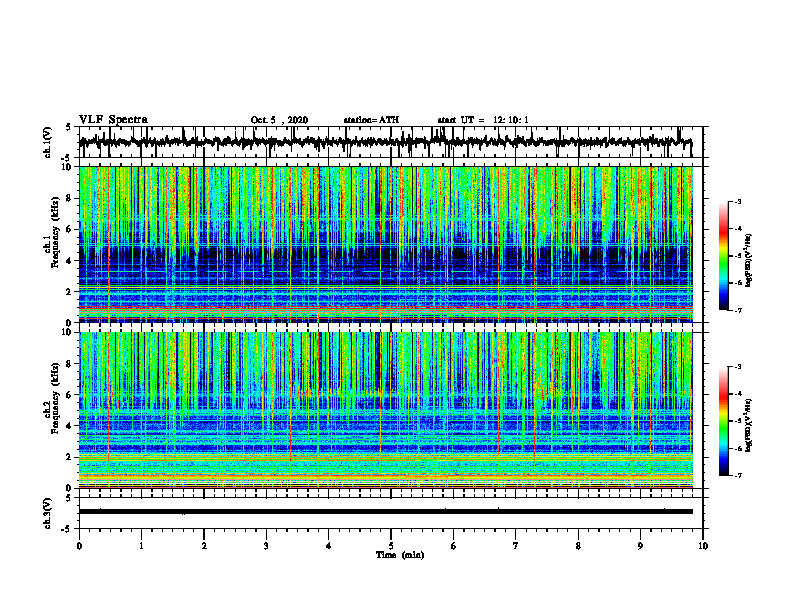Click the time axis tick label '0'

[x=79, y=546]
